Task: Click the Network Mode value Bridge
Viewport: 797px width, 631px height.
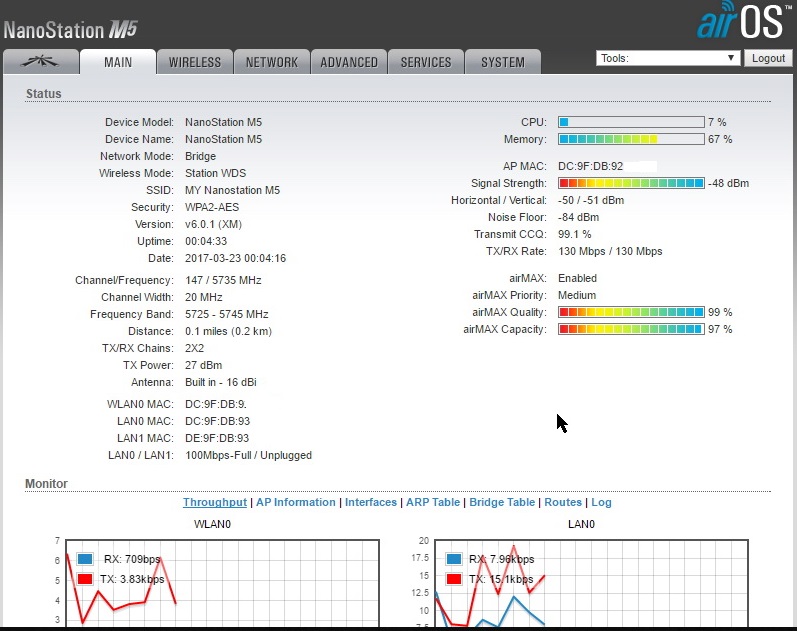Action: (x=200, y=156)
